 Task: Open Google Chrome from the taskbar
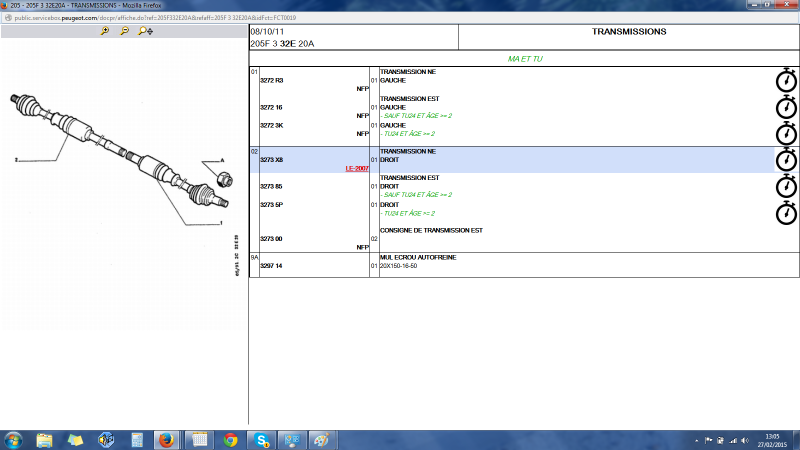point(231,440)
